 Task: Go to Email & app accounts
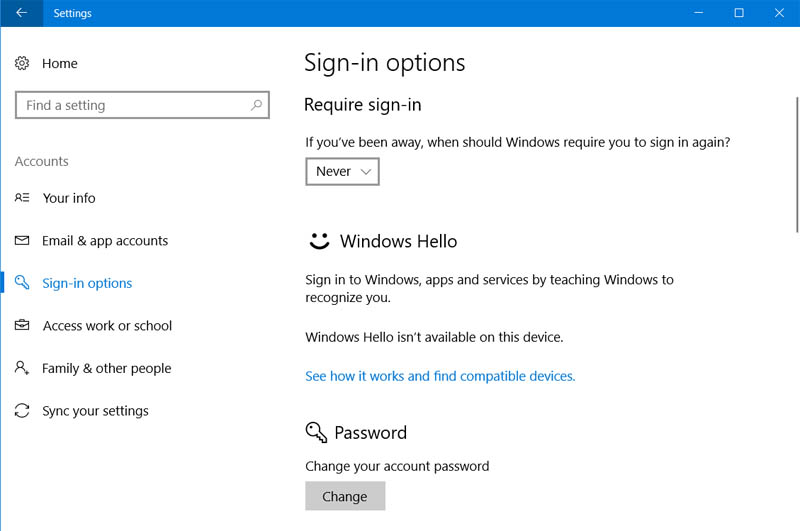[105, 241]
